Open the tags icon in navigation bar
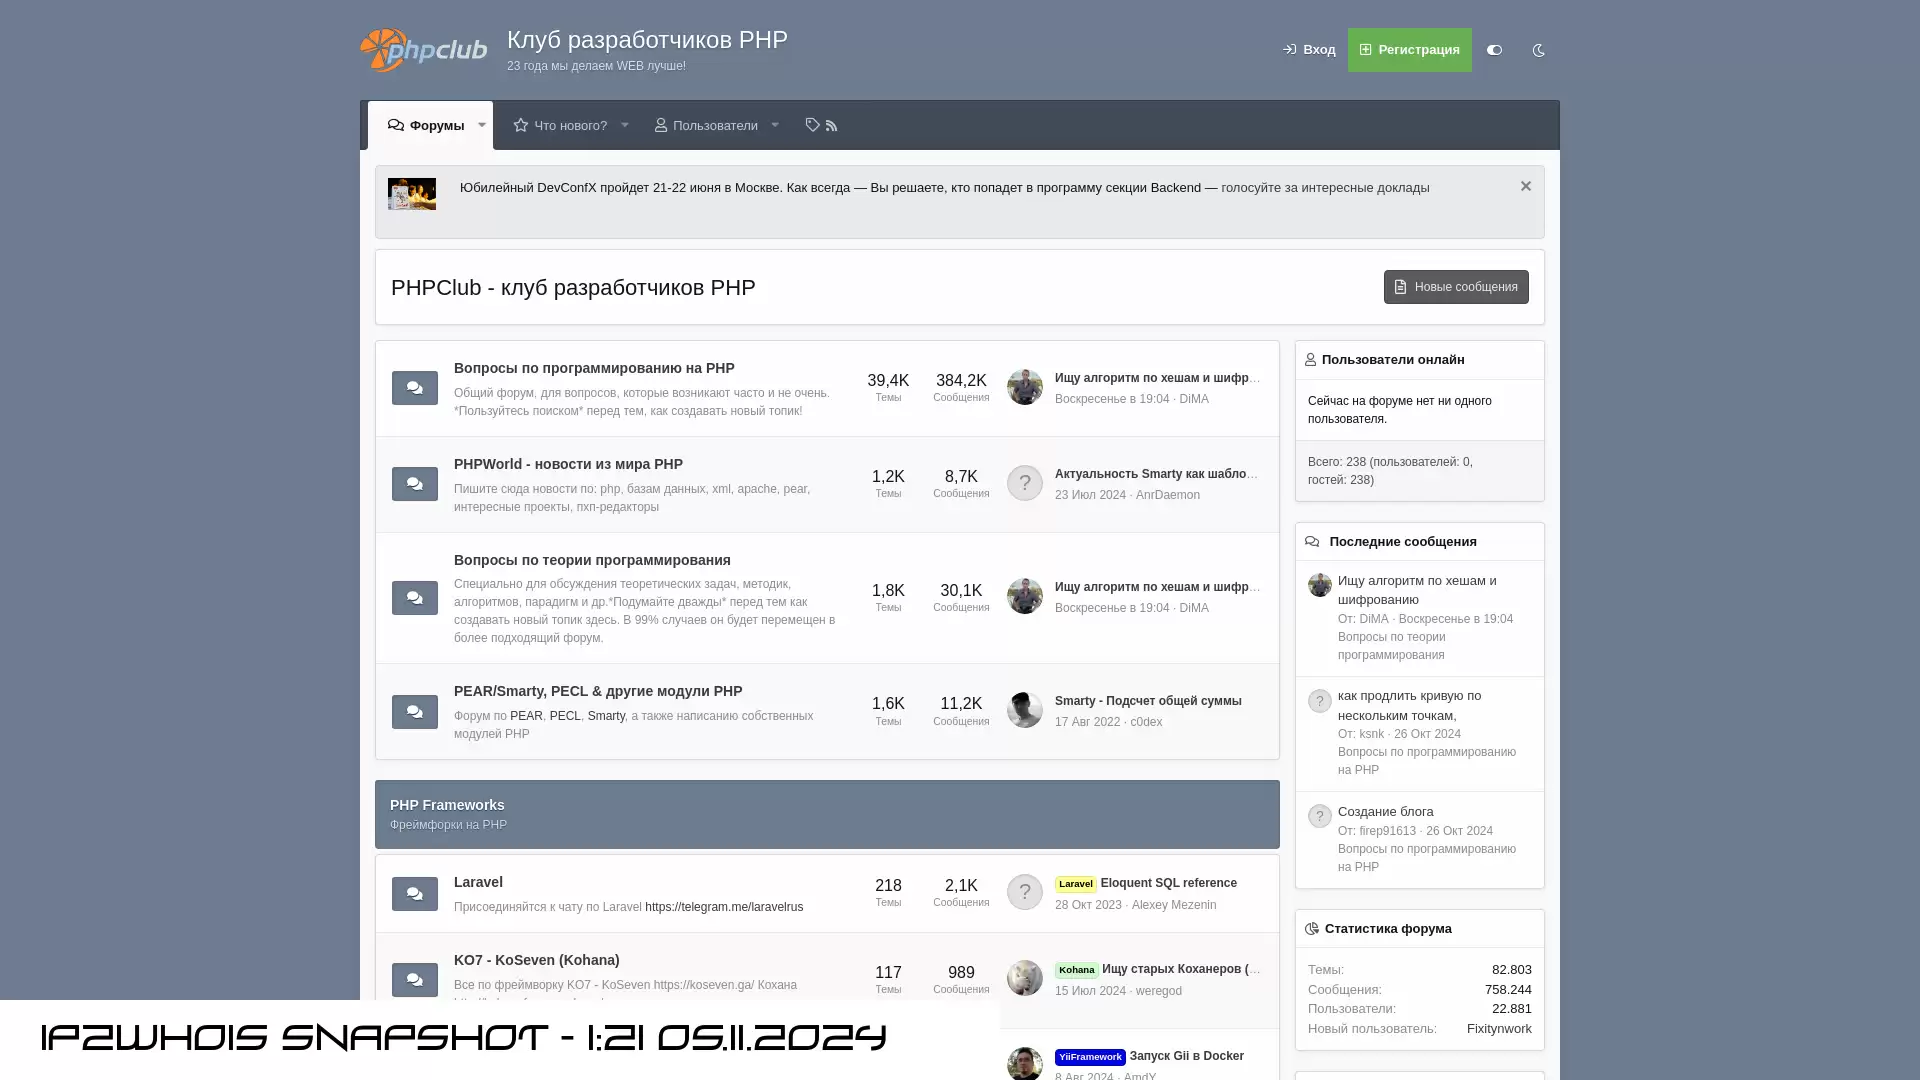The image size is (1920, 1080). pos(812,125)
